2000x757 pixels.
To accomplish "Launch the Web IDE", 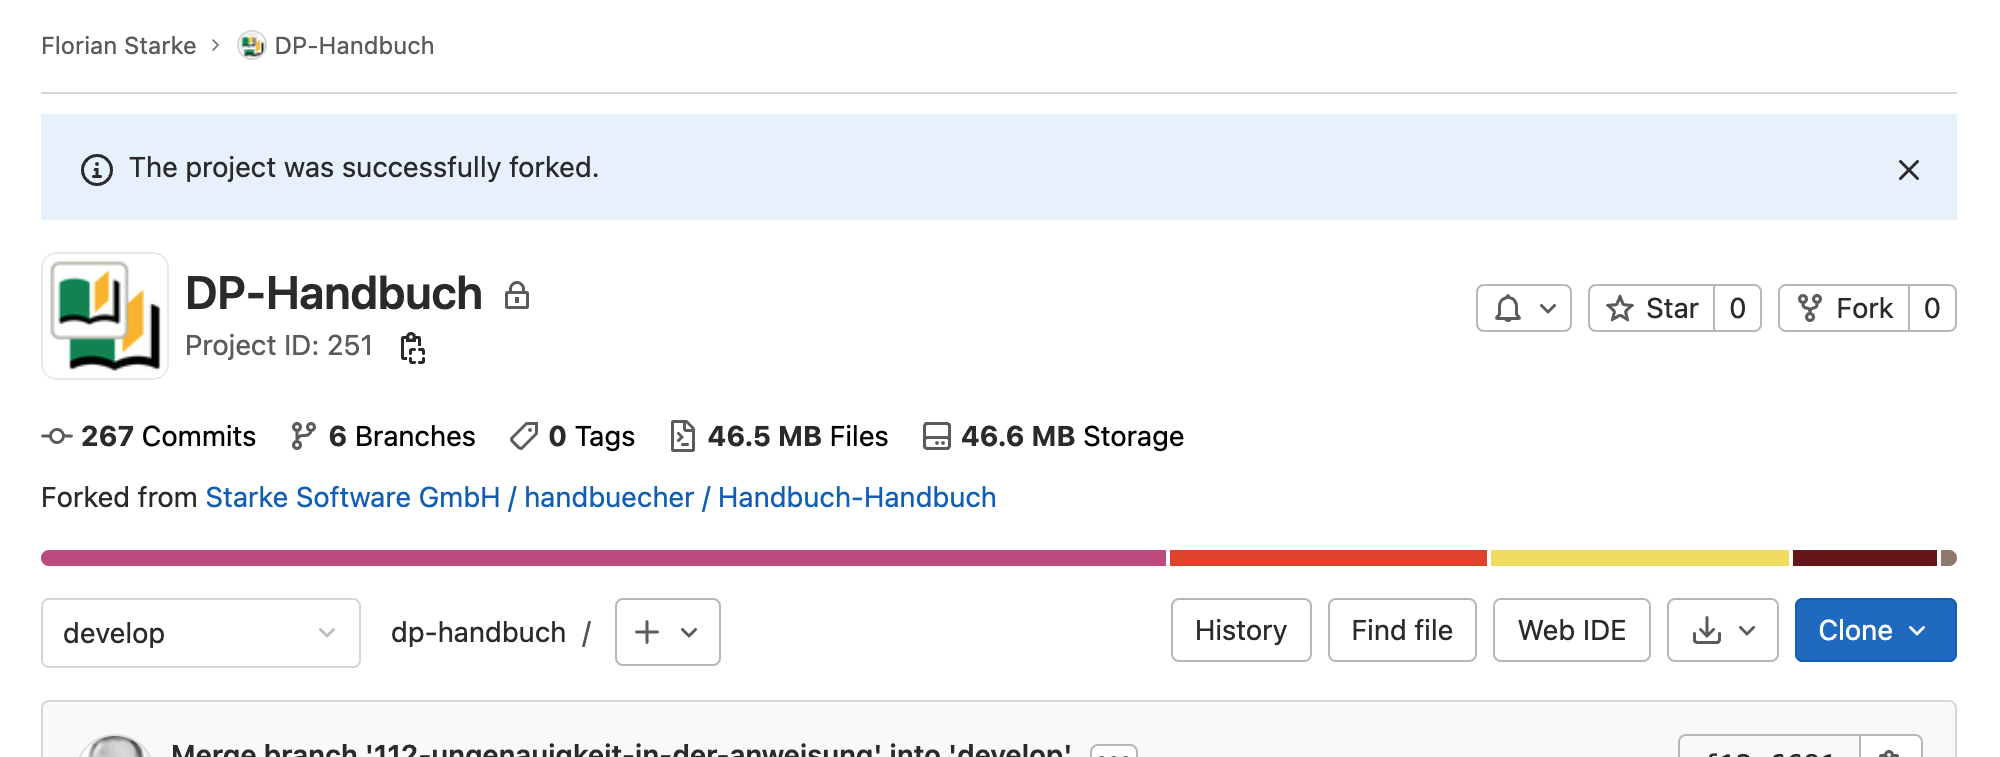I will click(1571, 630).
